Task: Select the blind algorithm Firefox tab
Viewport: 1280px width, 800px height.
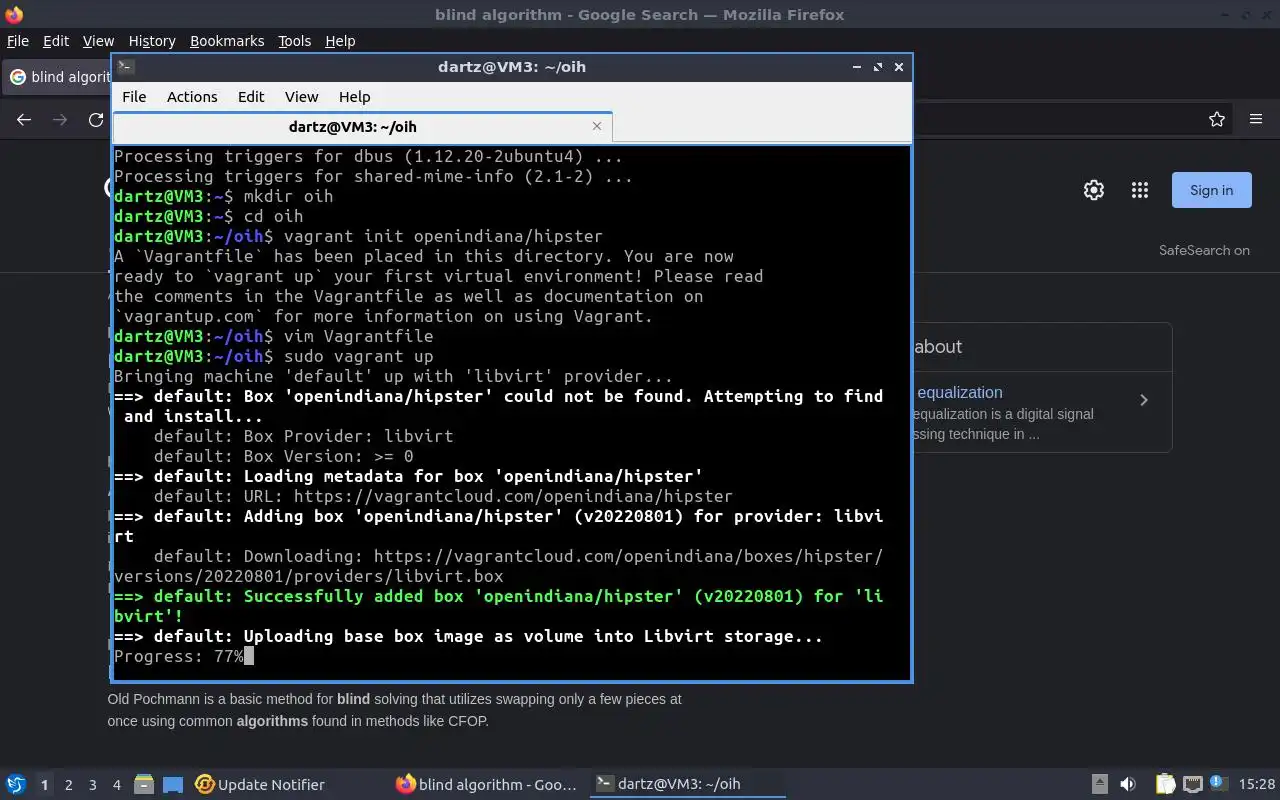Action: click(58, 77)
